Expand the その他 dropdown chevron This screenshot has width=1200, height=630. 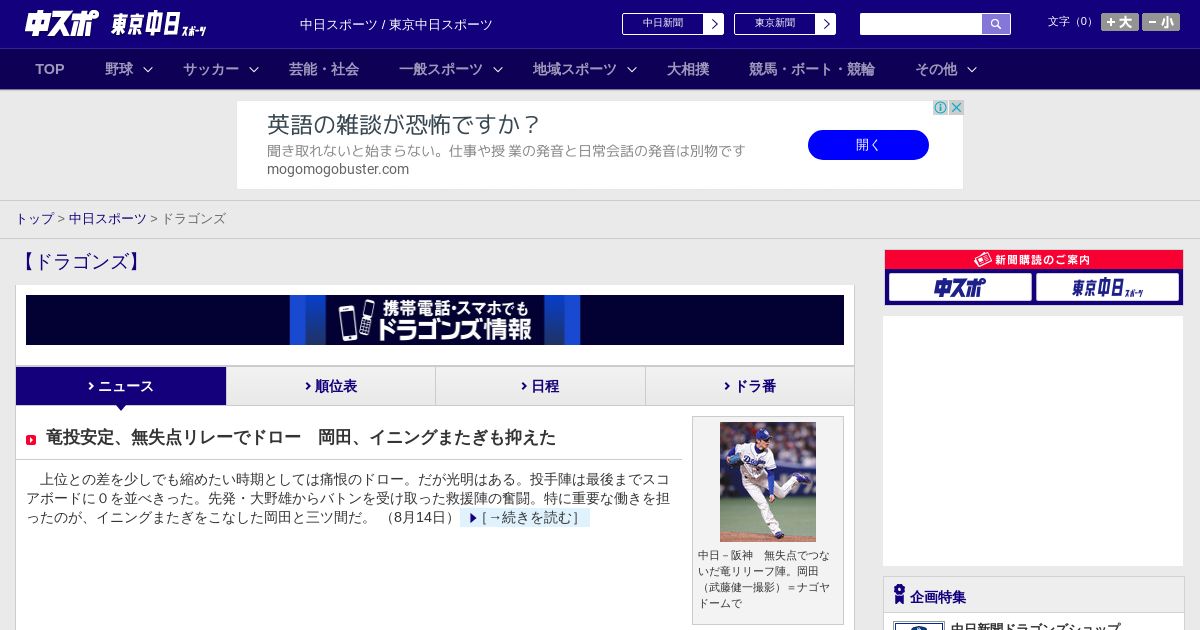click(972, 69)
